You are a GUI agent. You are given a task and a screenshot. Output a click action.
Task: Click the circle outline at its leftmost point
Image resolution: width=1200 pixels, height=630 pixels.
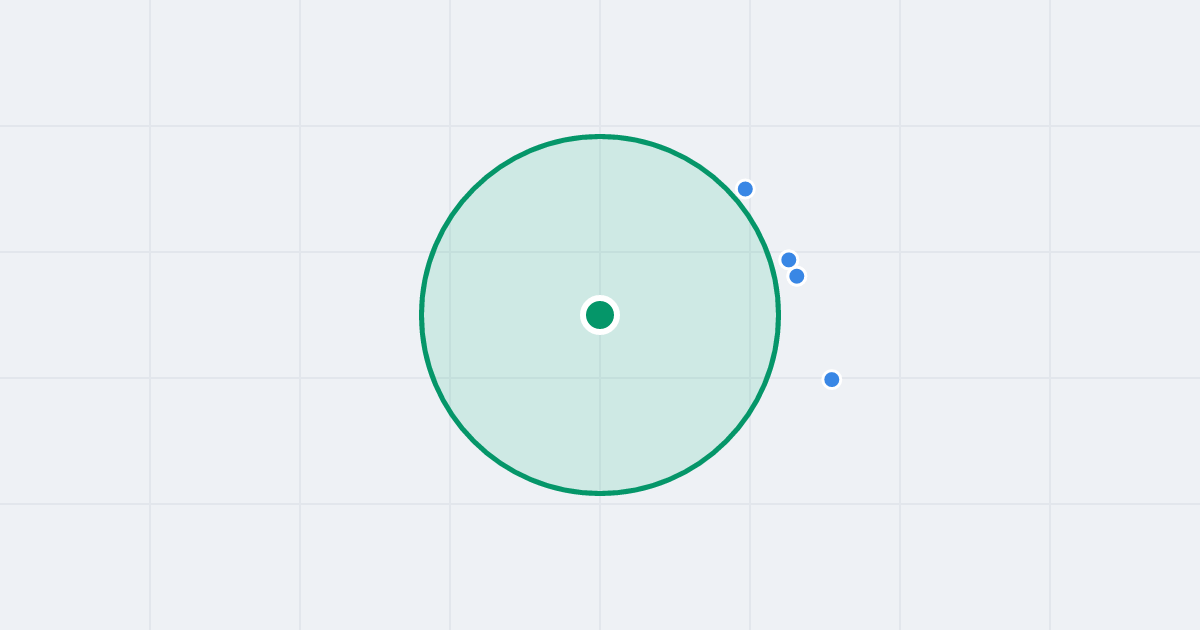point(422,315)
